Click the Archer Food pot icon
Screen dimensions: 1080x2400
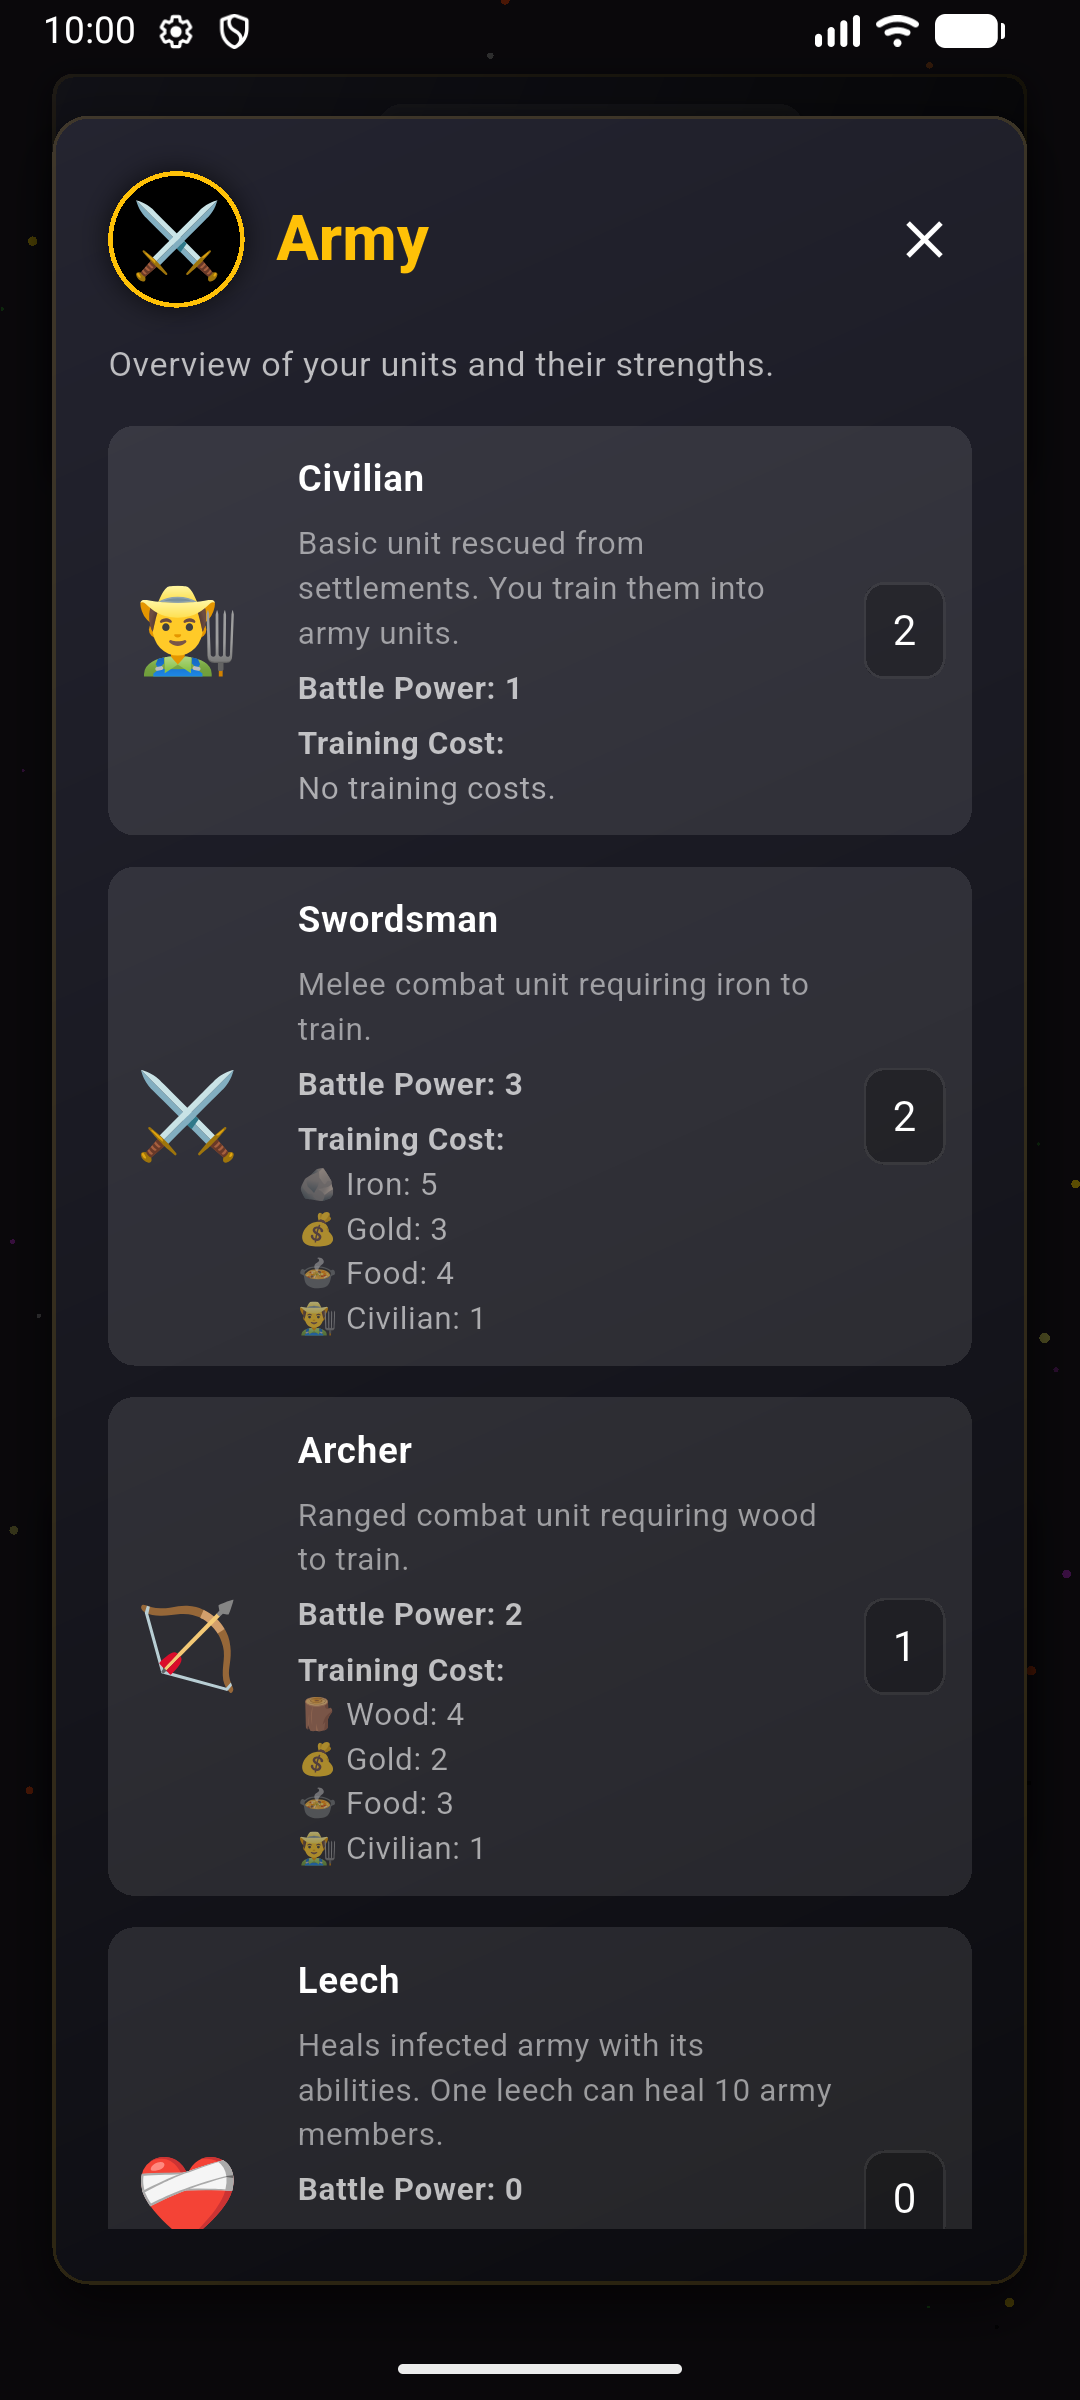[x=317, y=1804]
